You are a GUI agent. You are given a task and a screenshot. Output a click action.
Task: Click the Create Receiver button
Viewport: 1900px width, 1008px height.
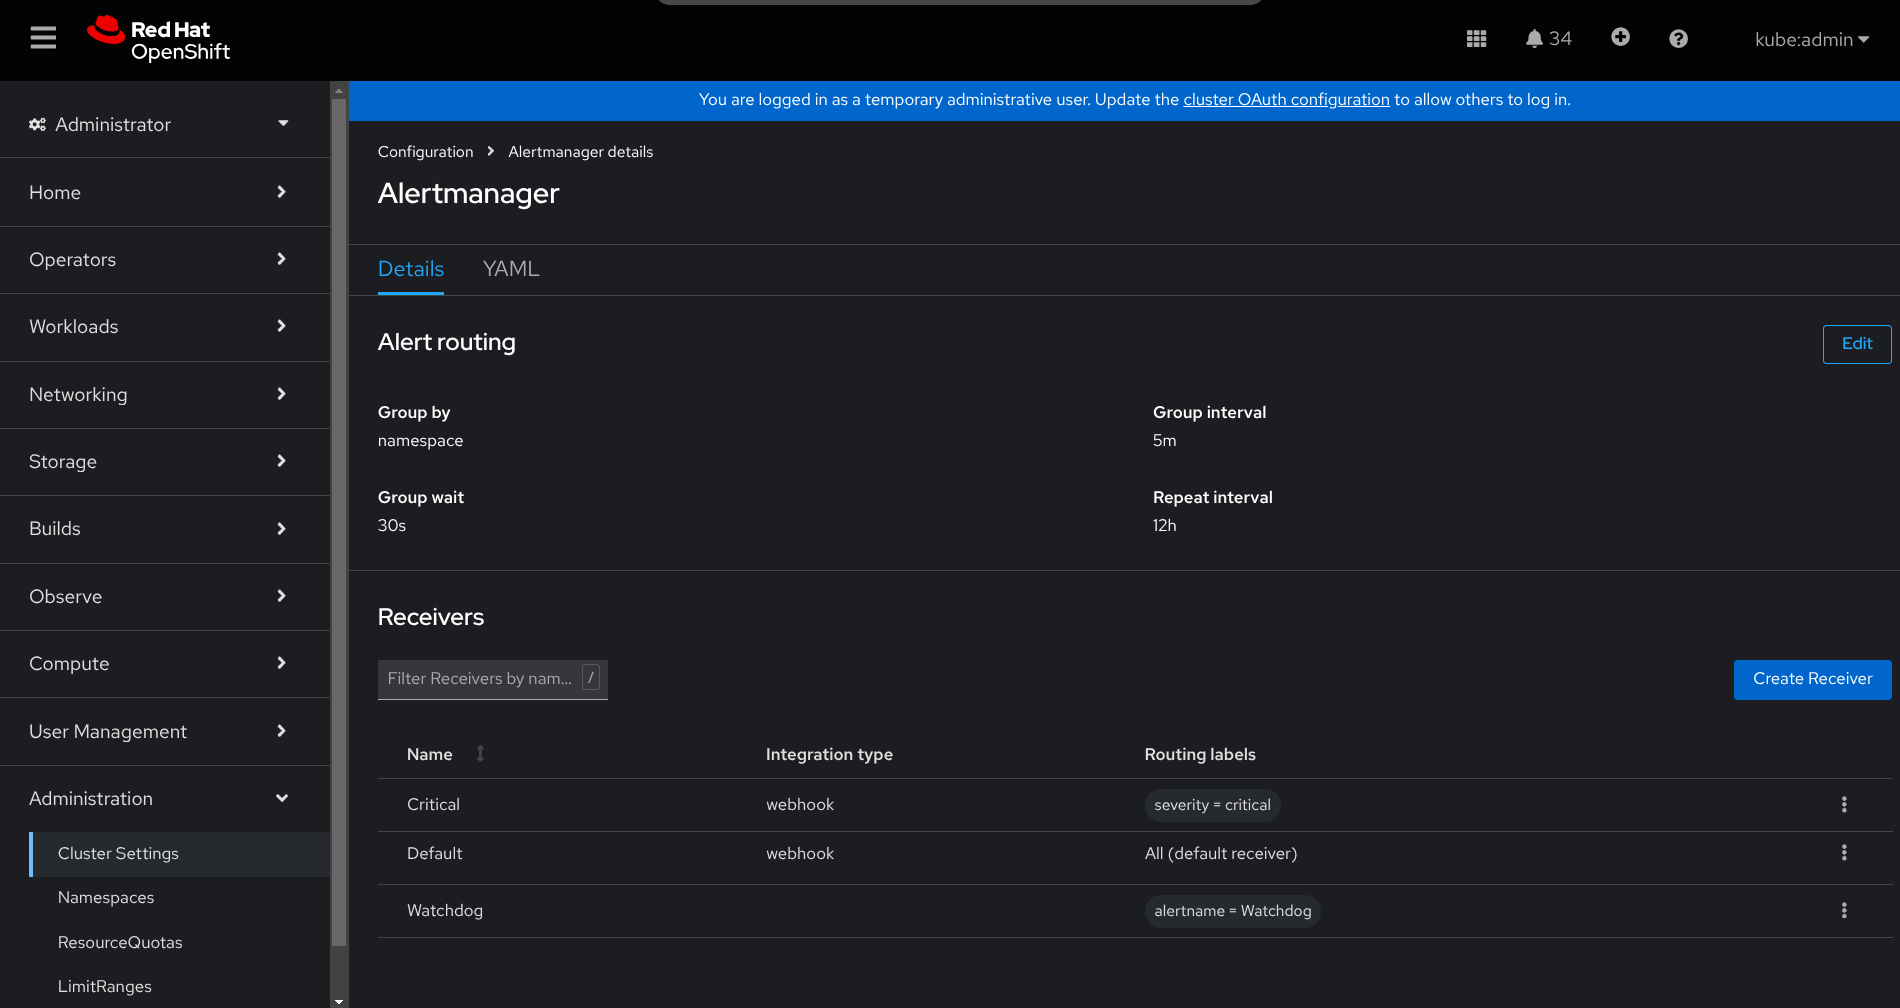1812,679
